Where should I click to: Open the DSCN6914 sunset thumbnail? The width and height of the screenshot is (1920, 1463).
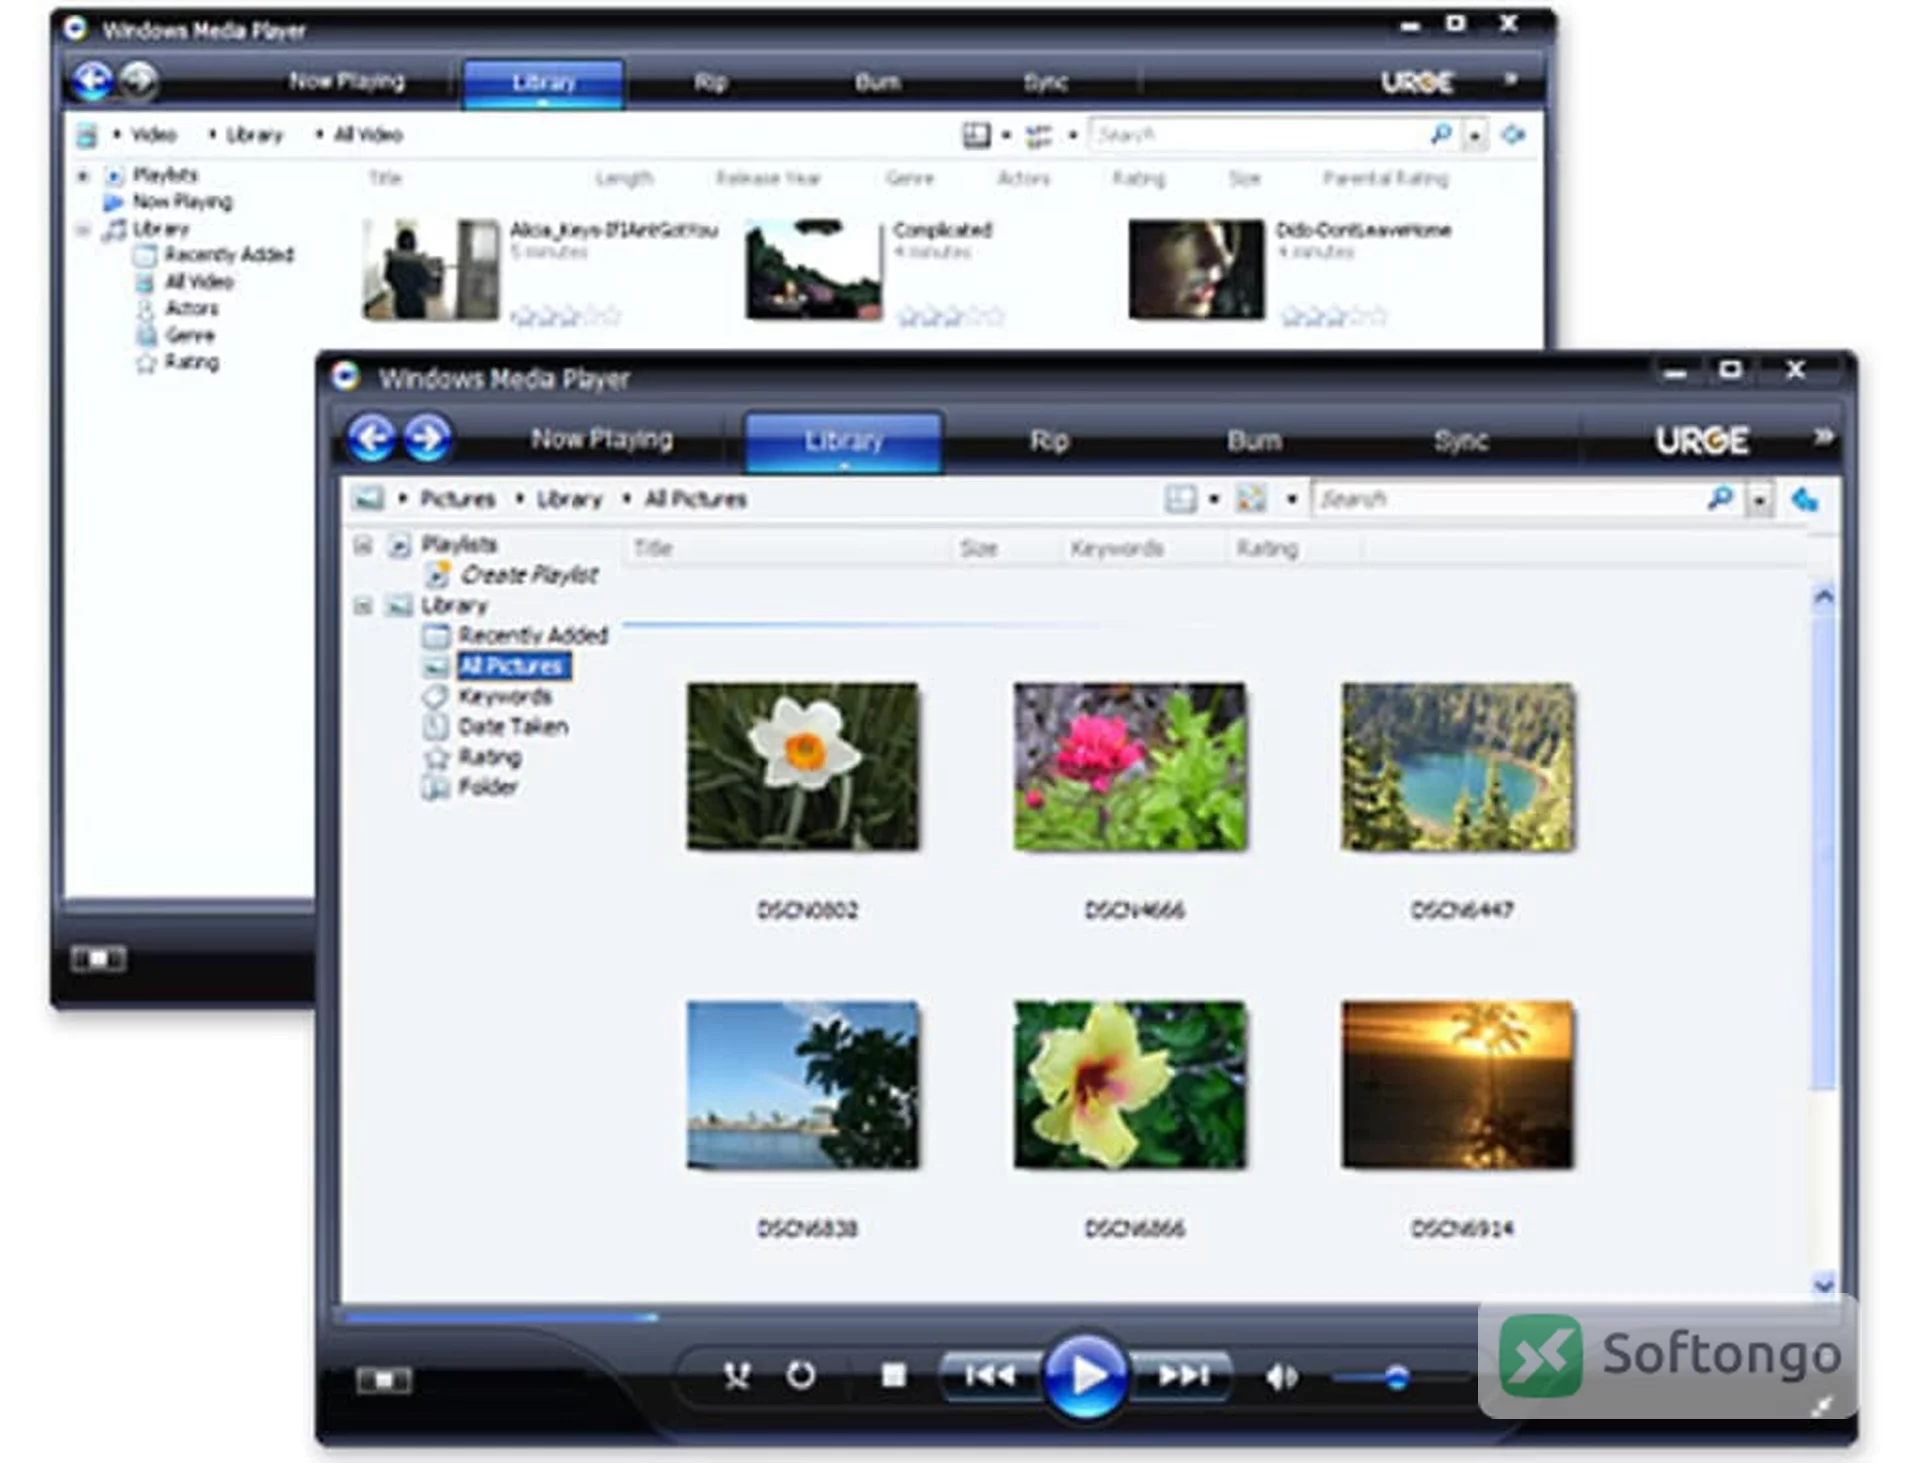pos(1457,1085)
